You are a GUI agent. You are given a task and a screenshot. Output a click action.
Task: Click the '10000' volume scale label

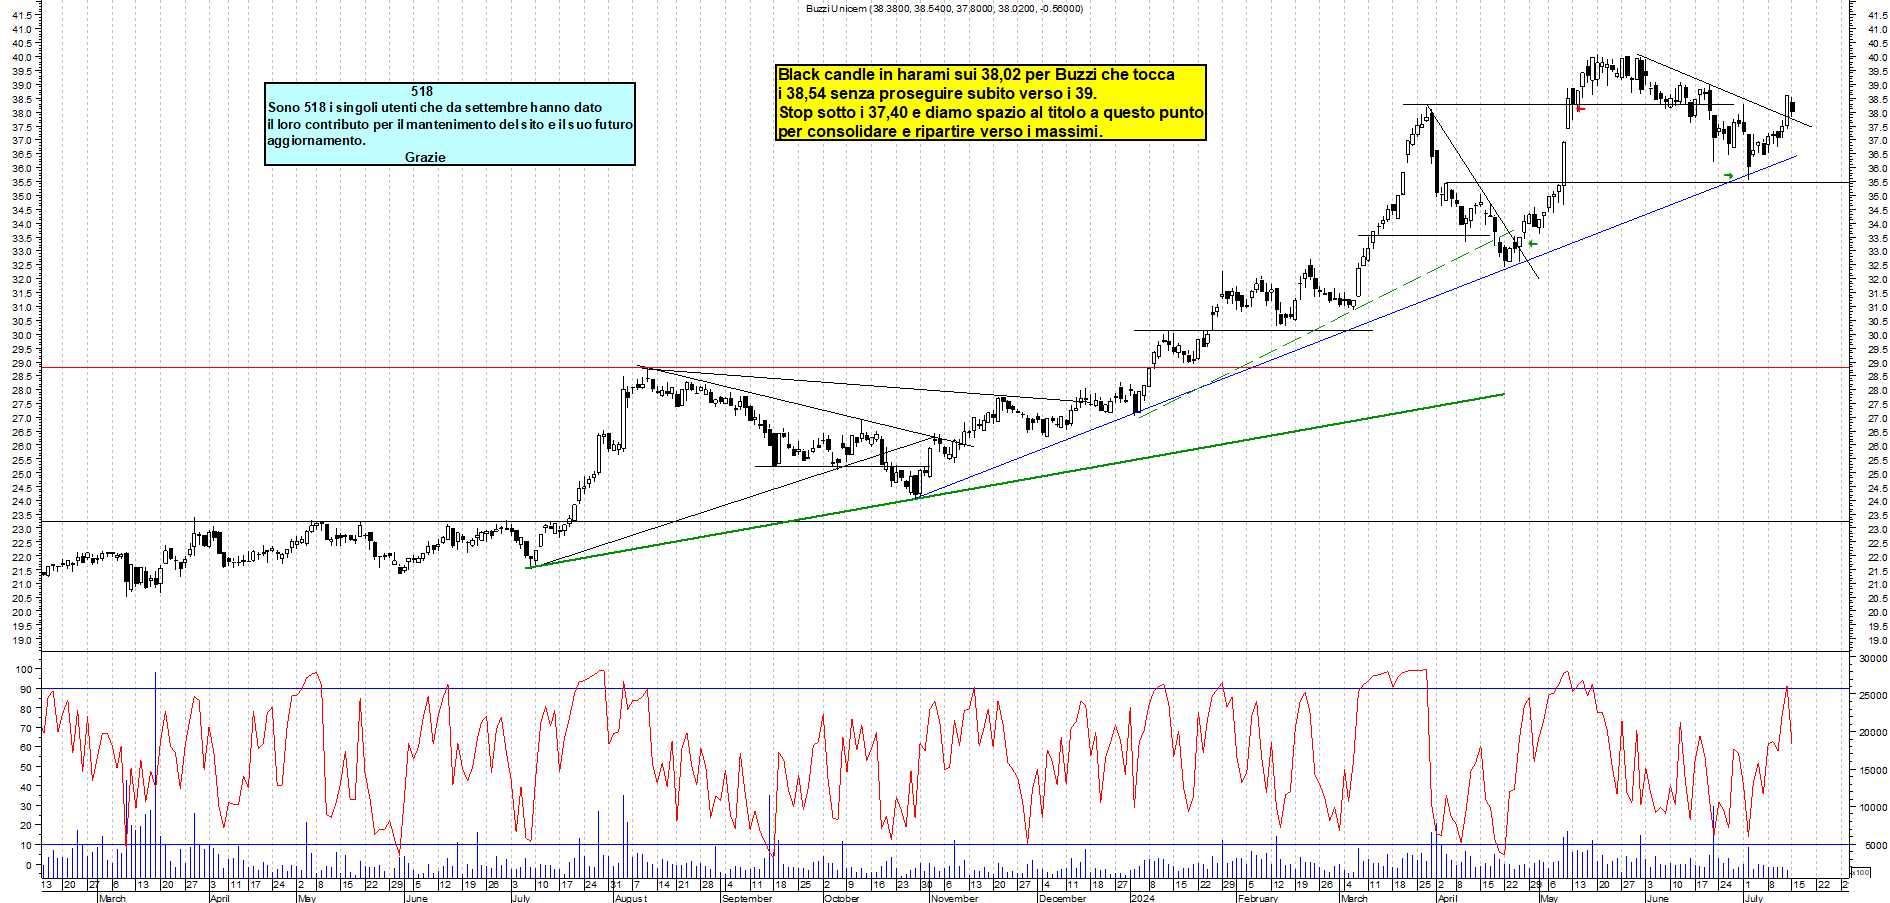1873,808
